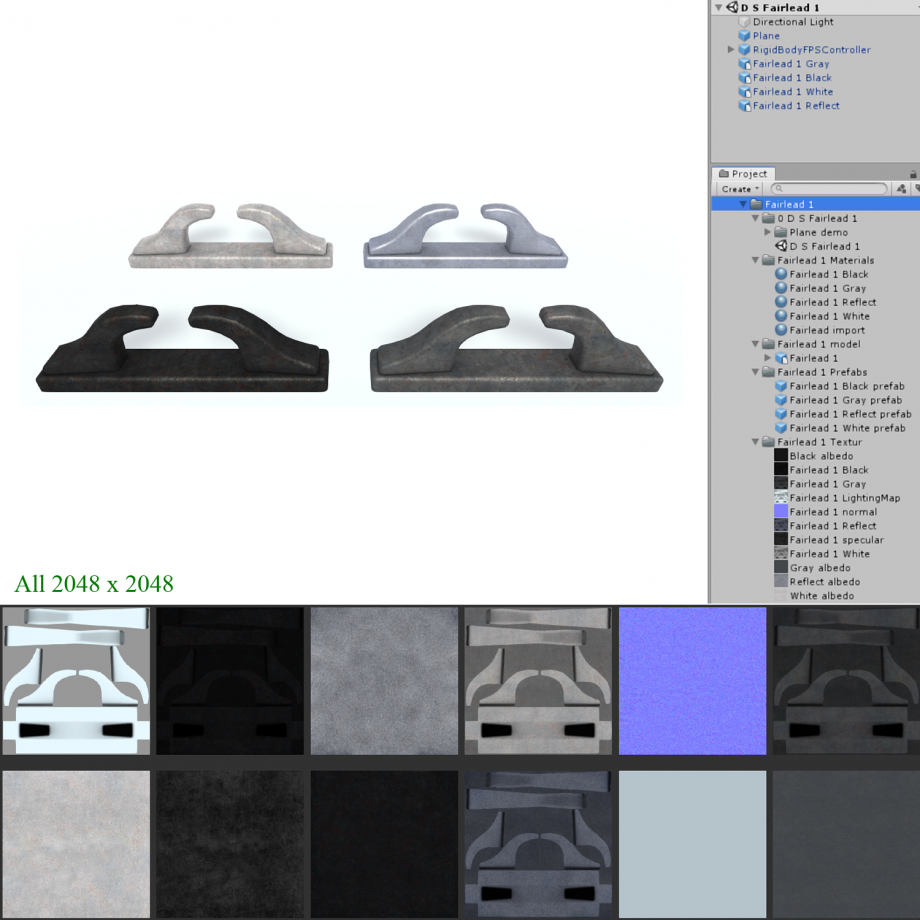The width and height of the screenshot is (920, 920).
Task: Expand the Plane demo folder
Action: coord(768,232)
